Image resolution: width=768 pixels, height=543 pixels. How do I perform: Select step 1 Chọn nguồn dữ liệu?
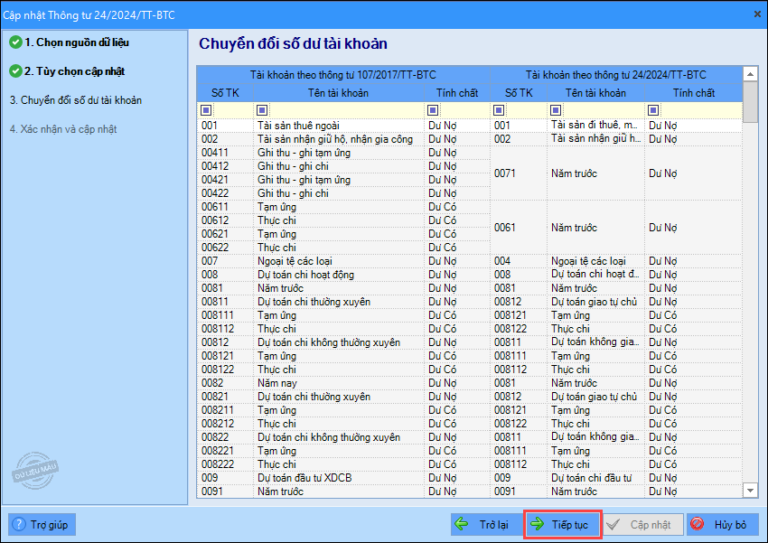pos(76,43)
